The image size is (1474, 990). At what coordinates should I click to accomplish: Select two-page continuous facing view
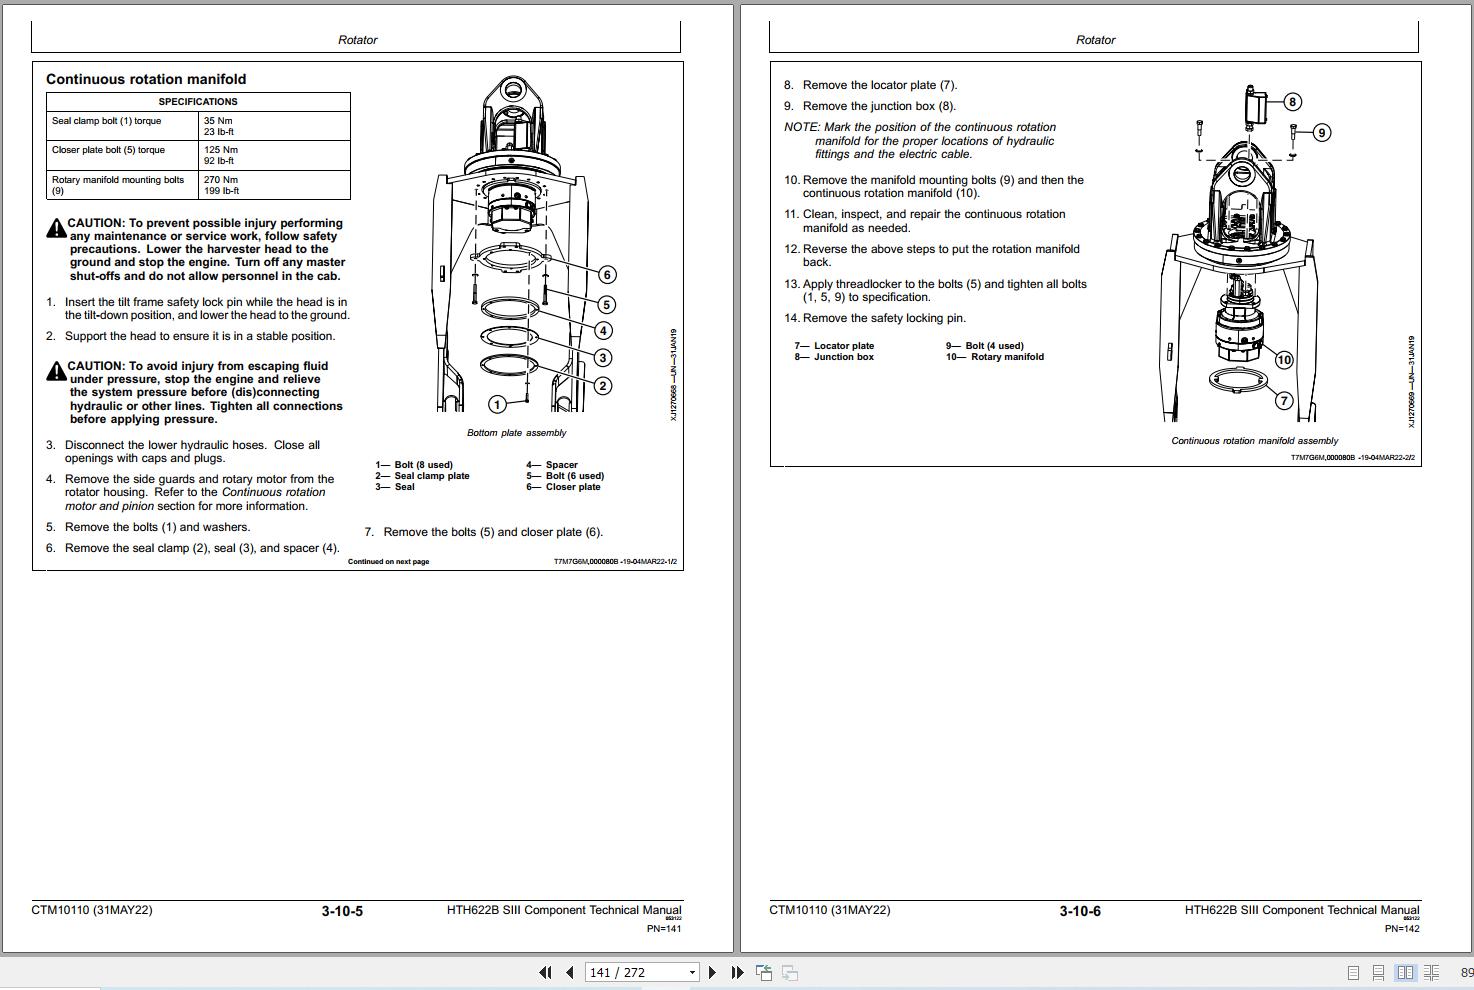click(x=1431, y=972)
